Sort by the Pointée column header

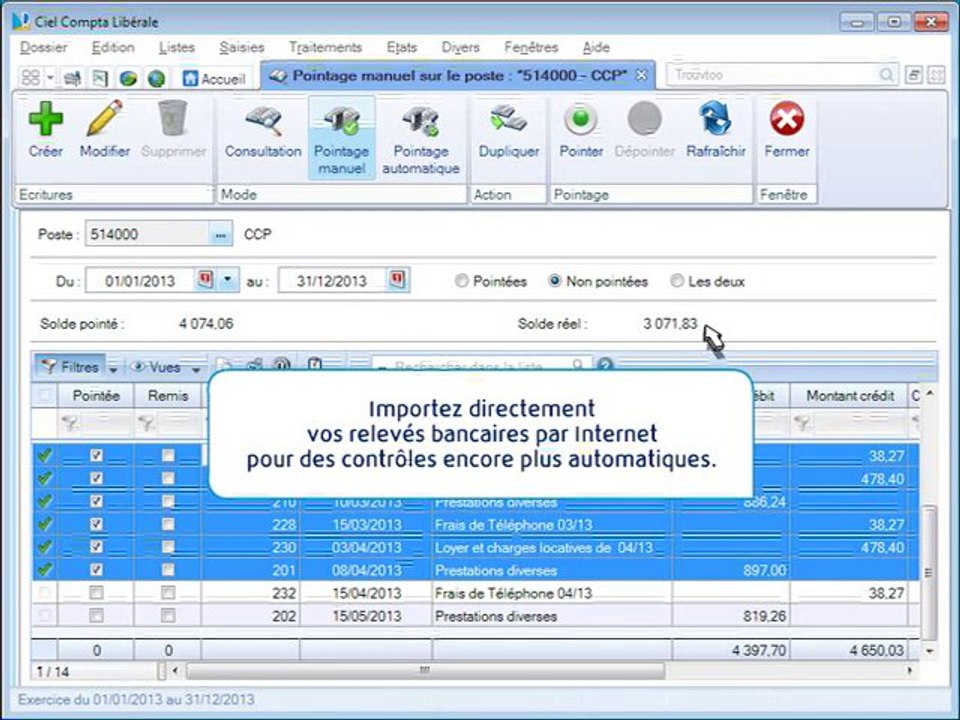pos(96,396)
